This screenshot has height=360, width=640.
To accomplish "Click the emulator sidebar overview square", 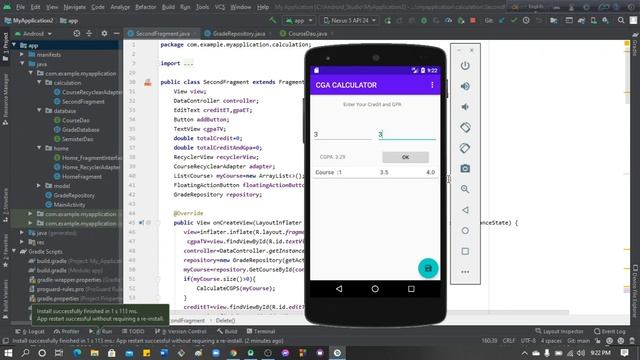I will point(465,251).
